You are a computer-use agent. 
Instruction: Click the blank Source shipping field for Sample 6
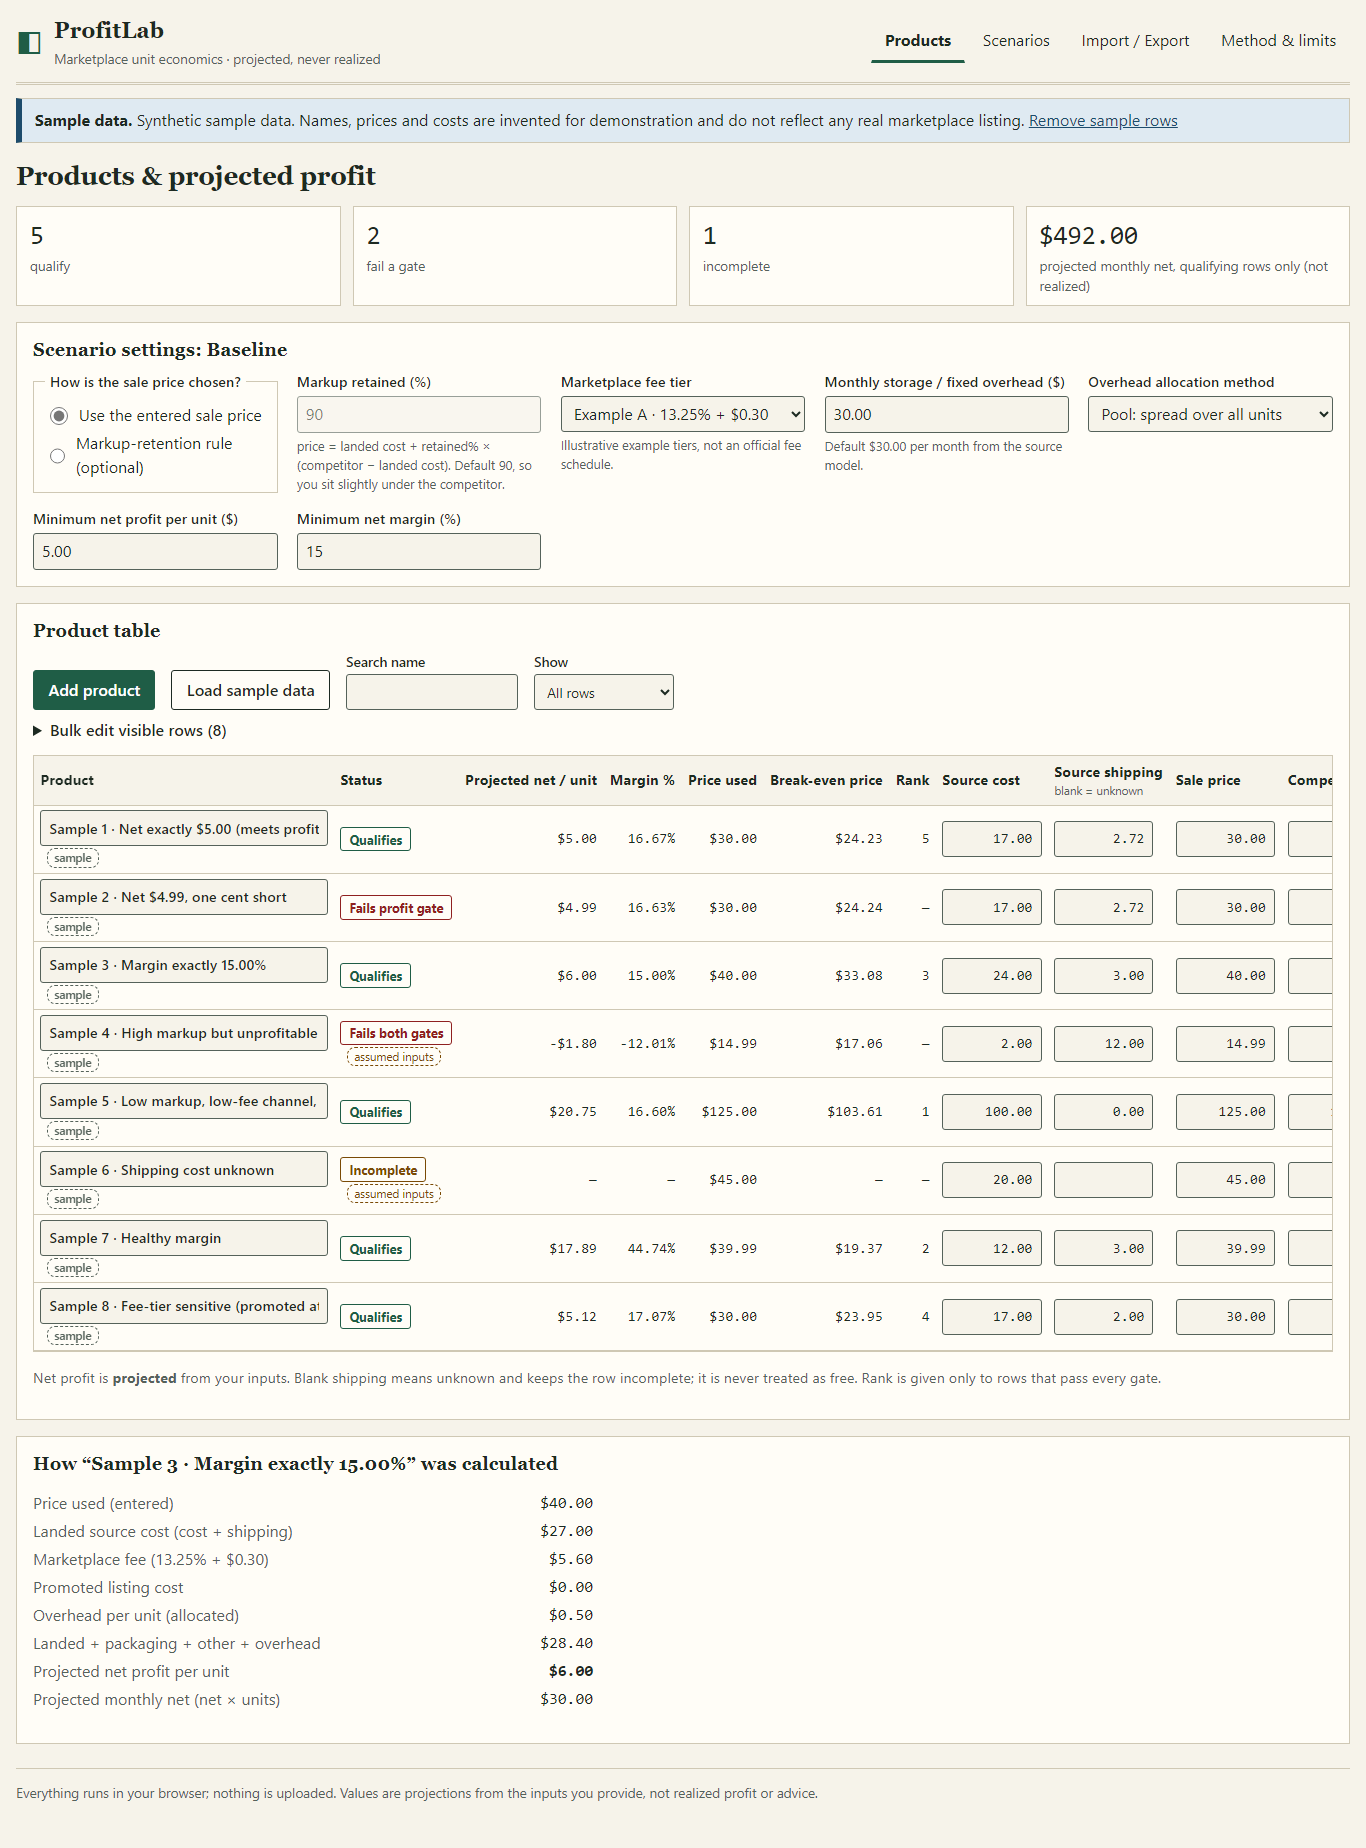[1103, 1180]
